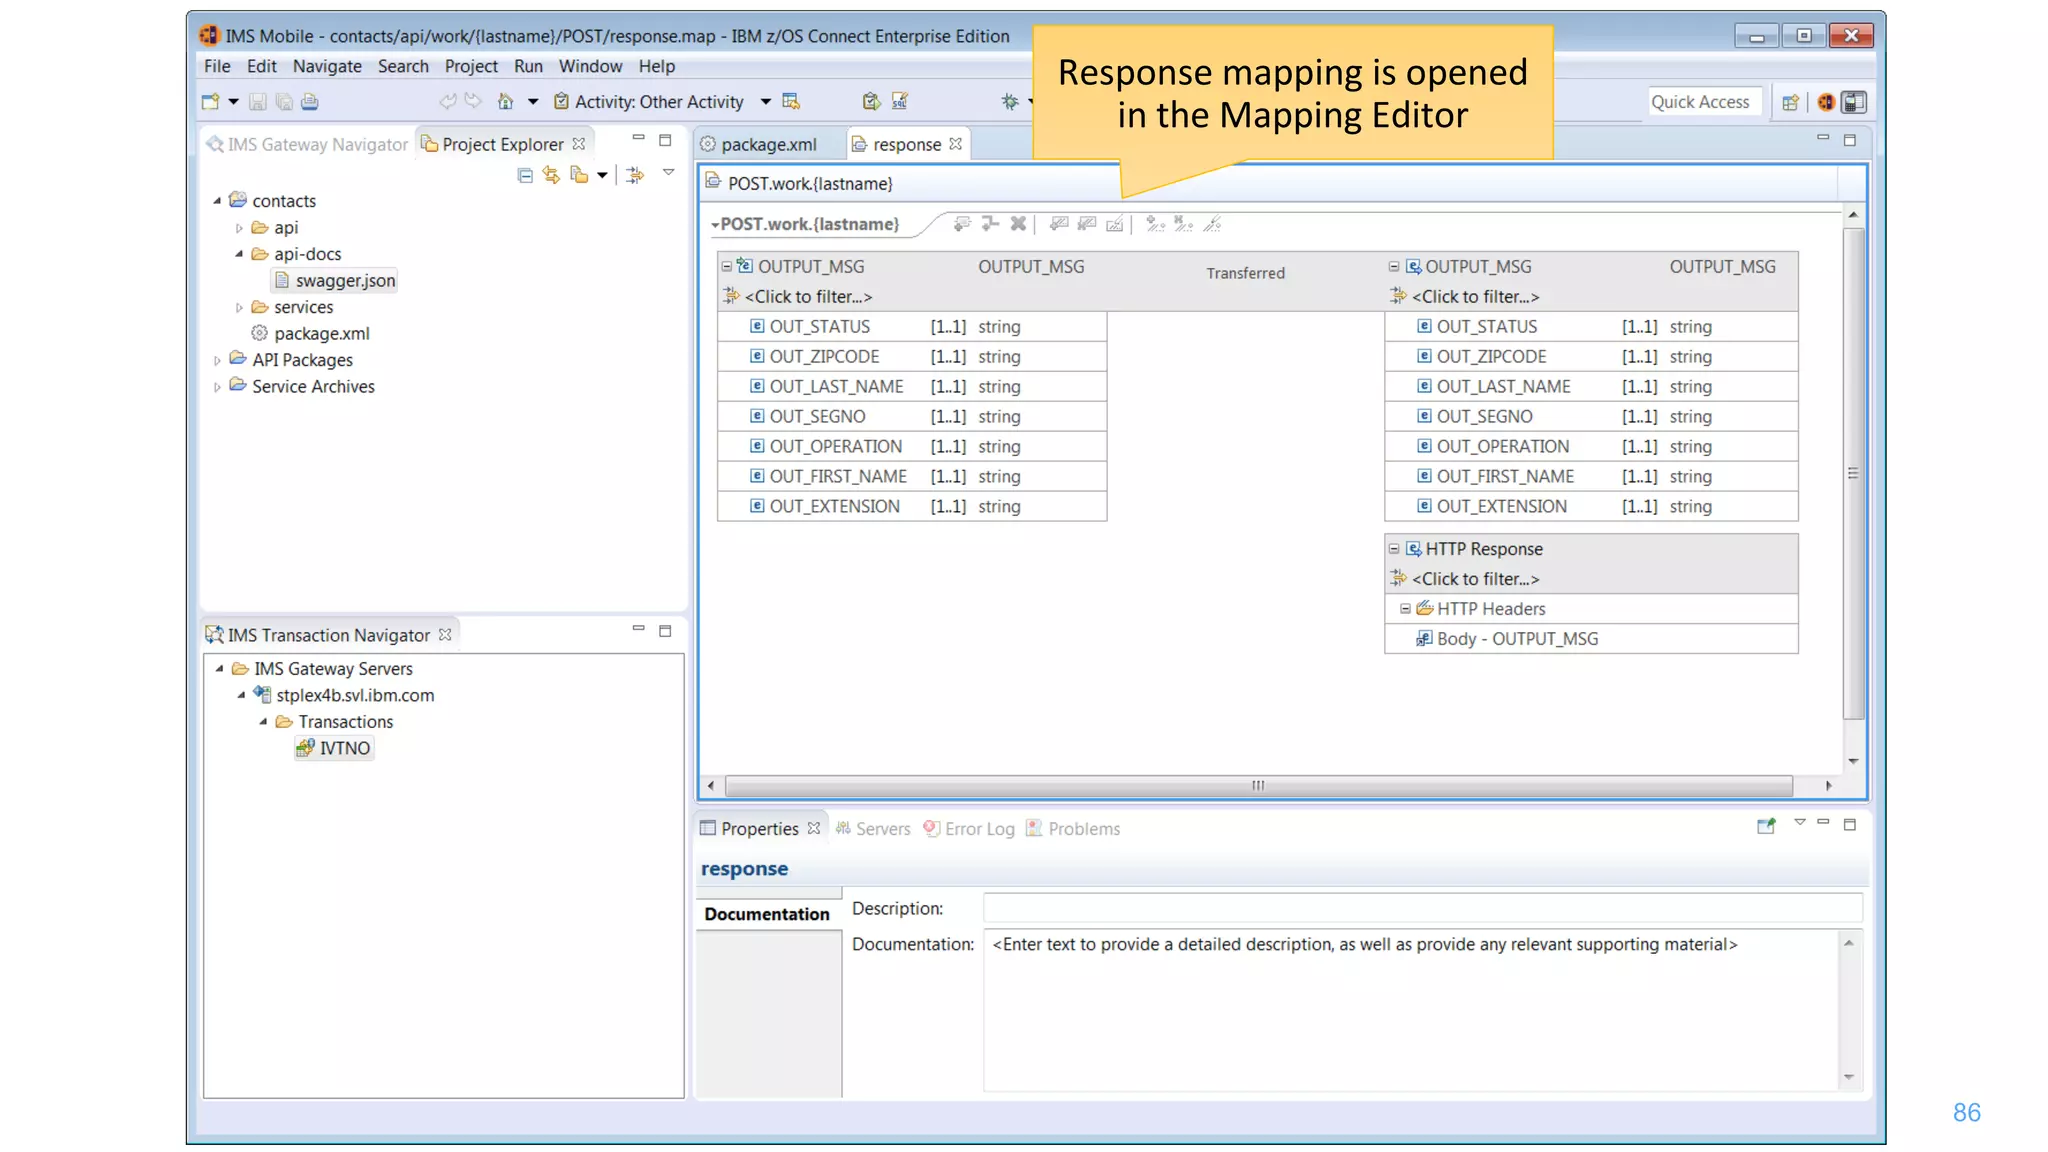The width and height of the screenshot is (2048, 1152).
Task: Collapse the api-docs folder
Action: pyautogui.click(x=239, y=254)
